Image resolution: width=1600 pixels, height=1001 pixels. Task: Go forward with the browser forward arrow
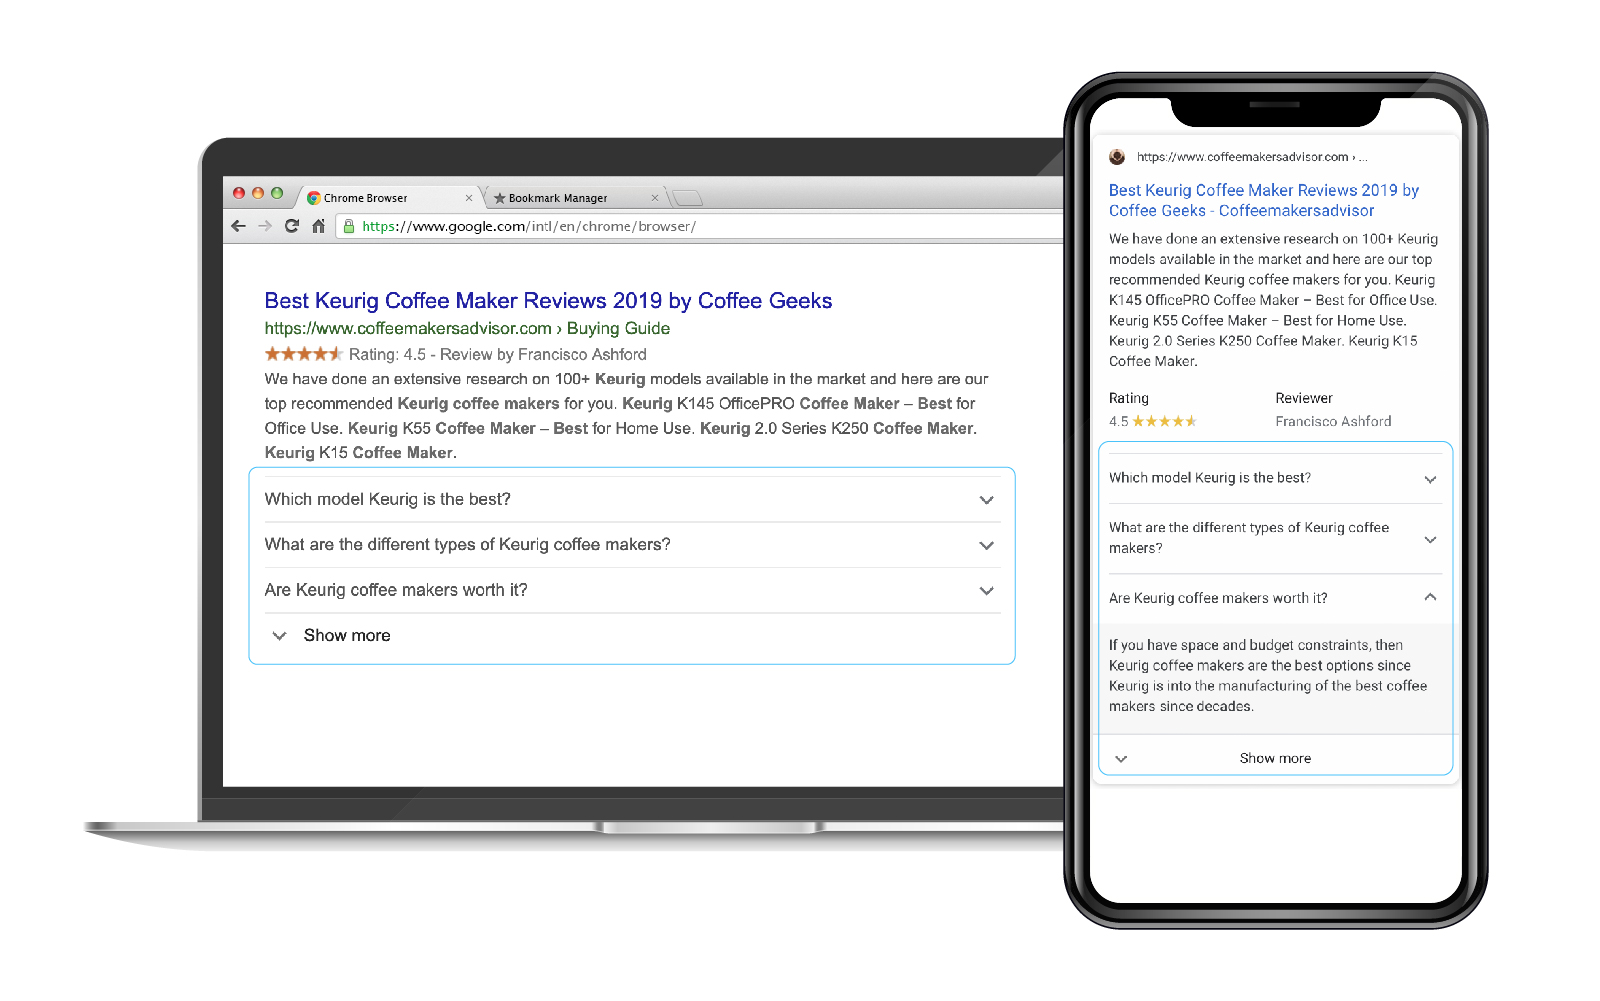[265, 226]
